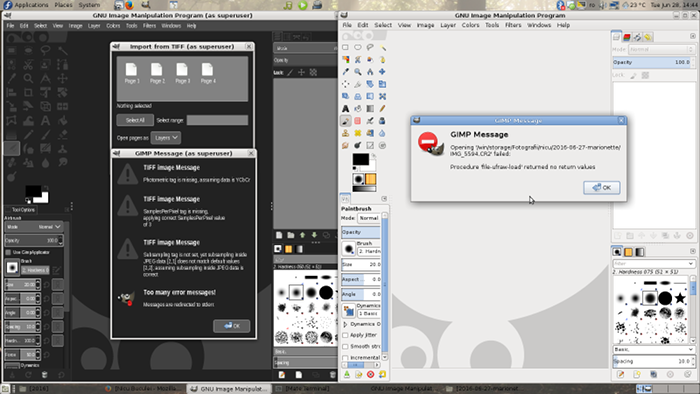Select the Move tool in dark GIMP toolbox
Viewport: 700px width, 394px height.
(62, 79)
